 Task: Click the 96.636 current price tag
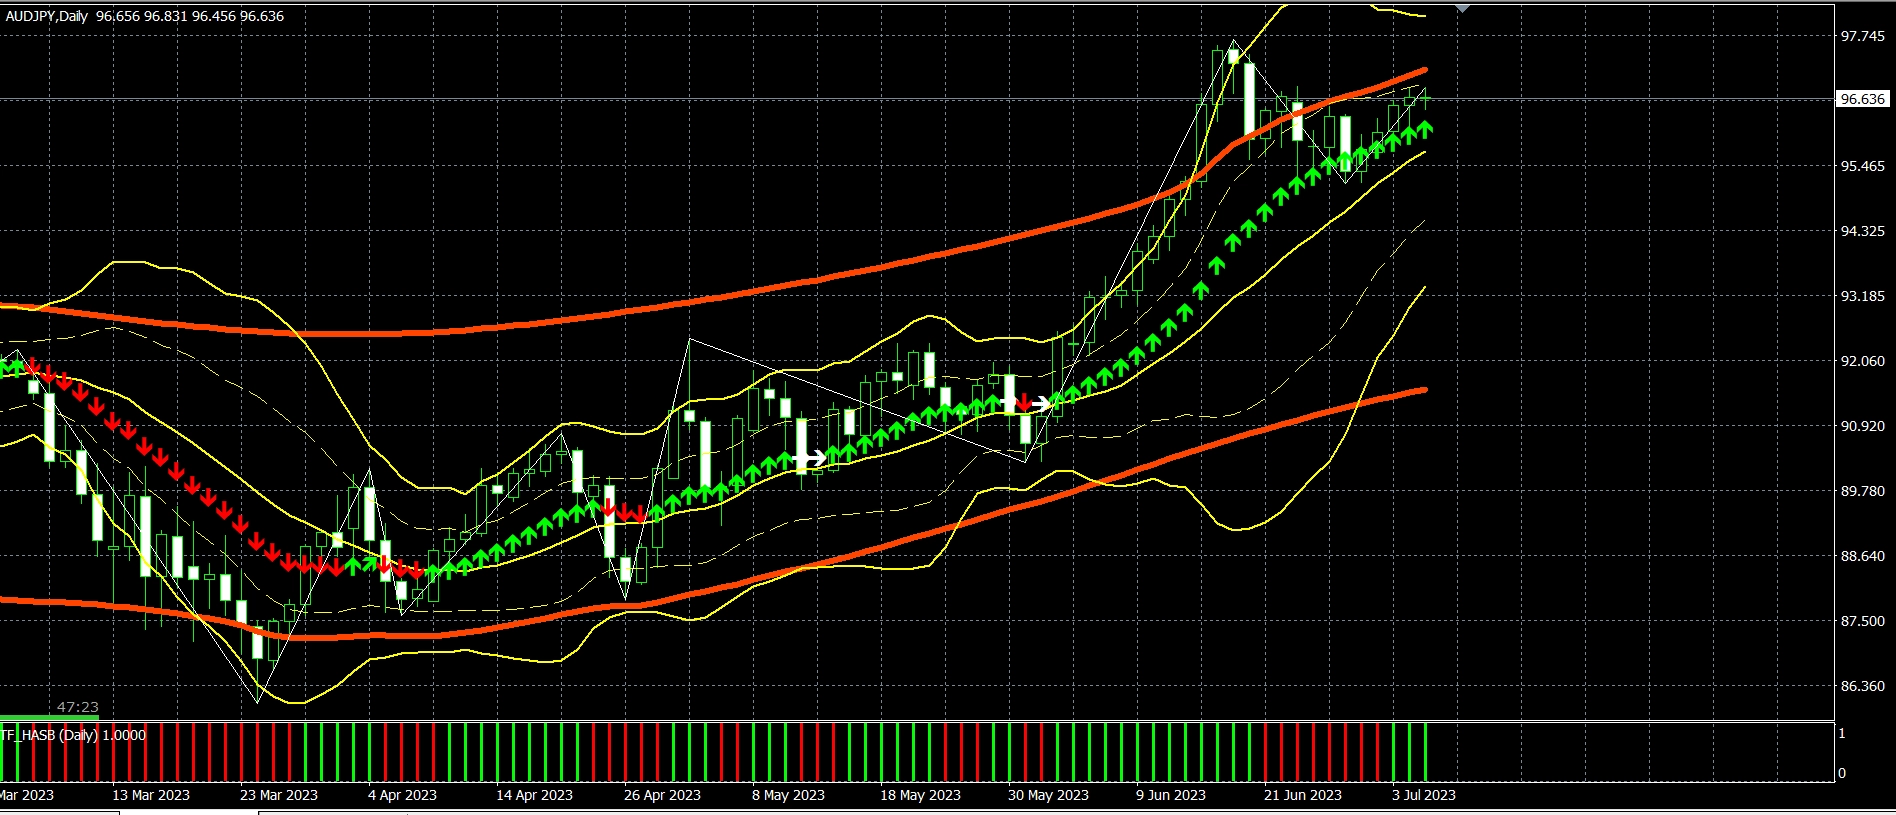tap(1863, 99)
